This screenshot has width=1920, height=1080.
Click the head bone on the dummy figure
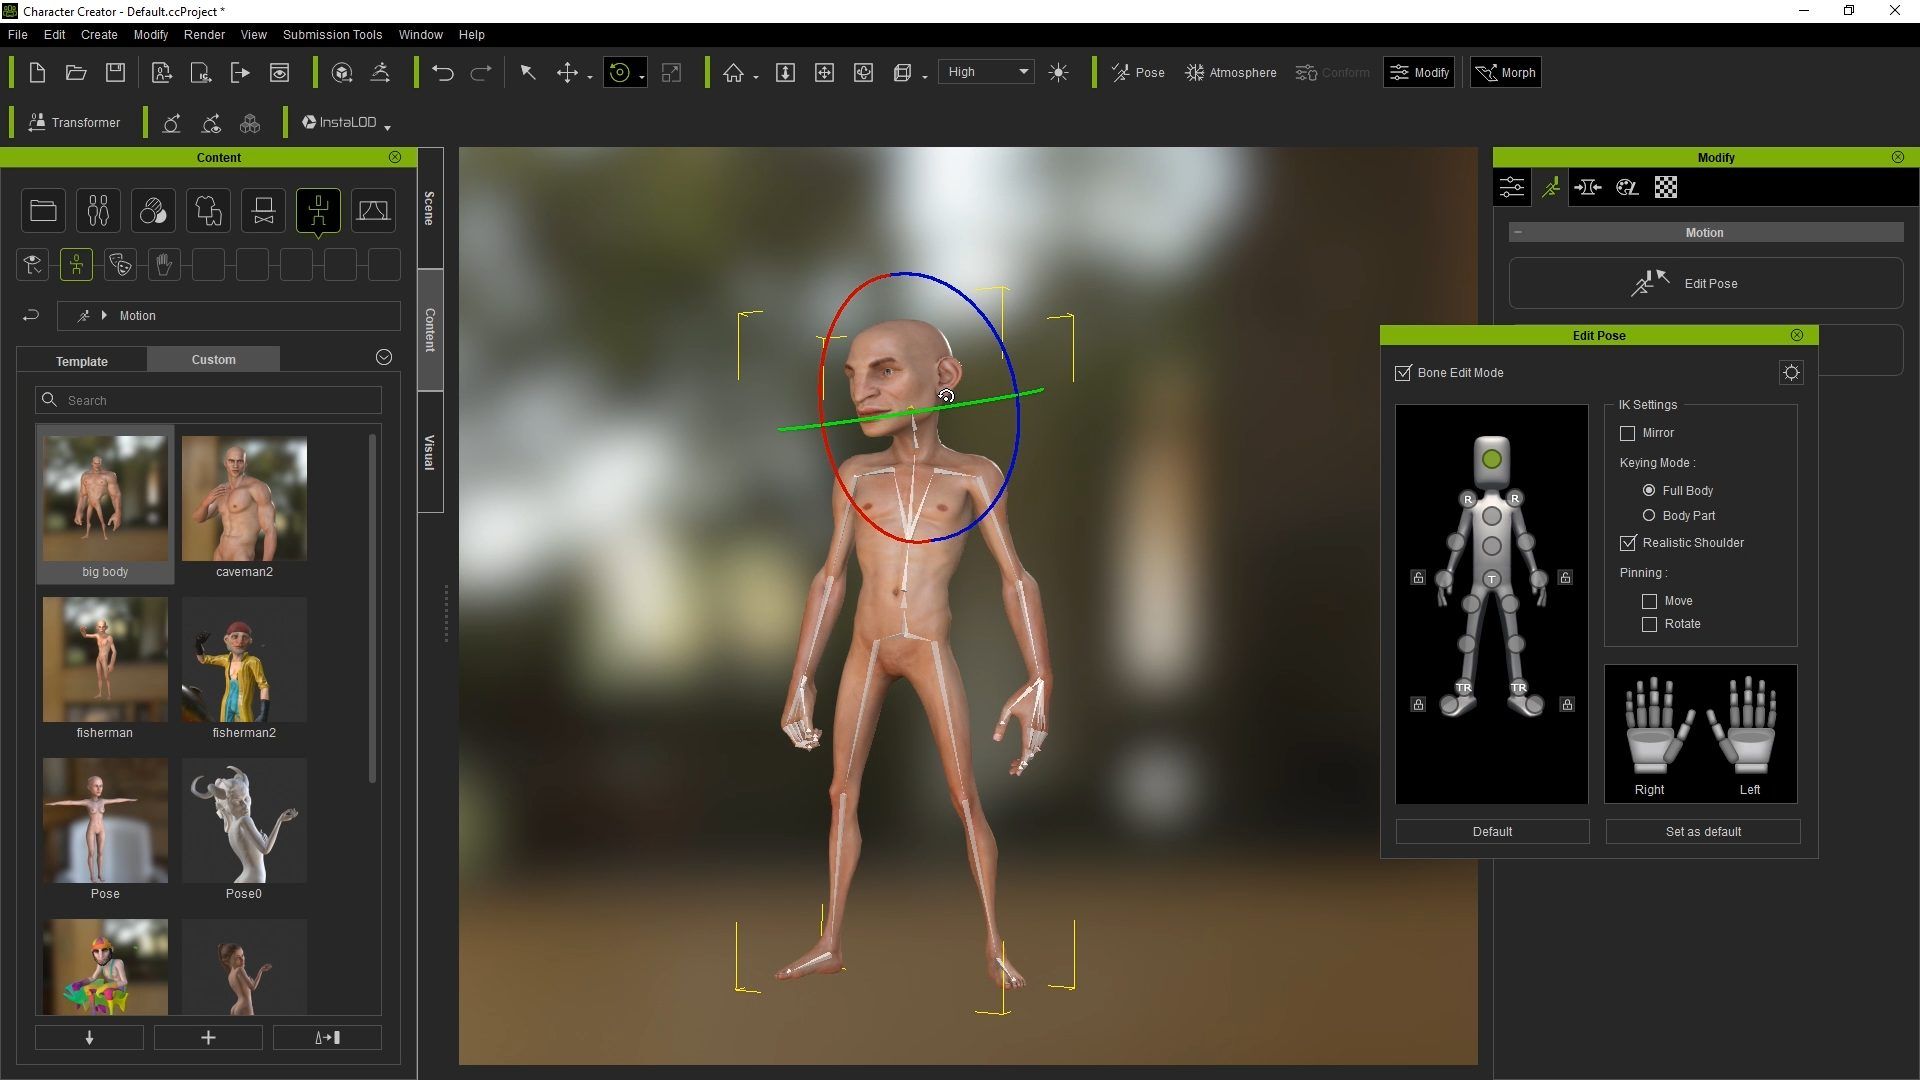pyautogui.click(x=1491, y=459)
